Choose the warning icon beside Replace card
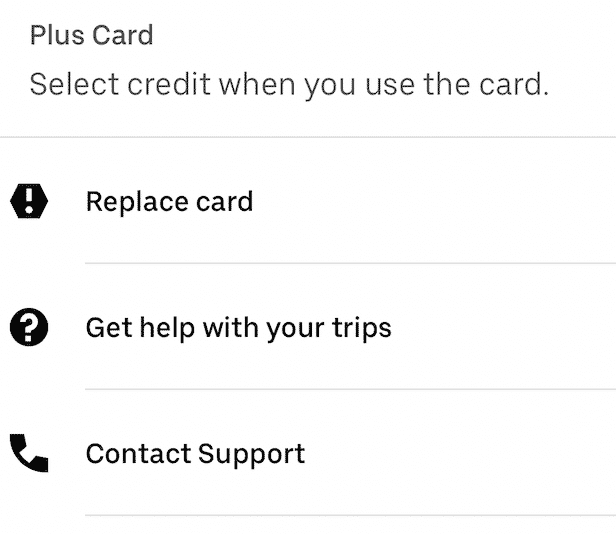The width and height of the screenshot is (616, 534). pos(29,201)
